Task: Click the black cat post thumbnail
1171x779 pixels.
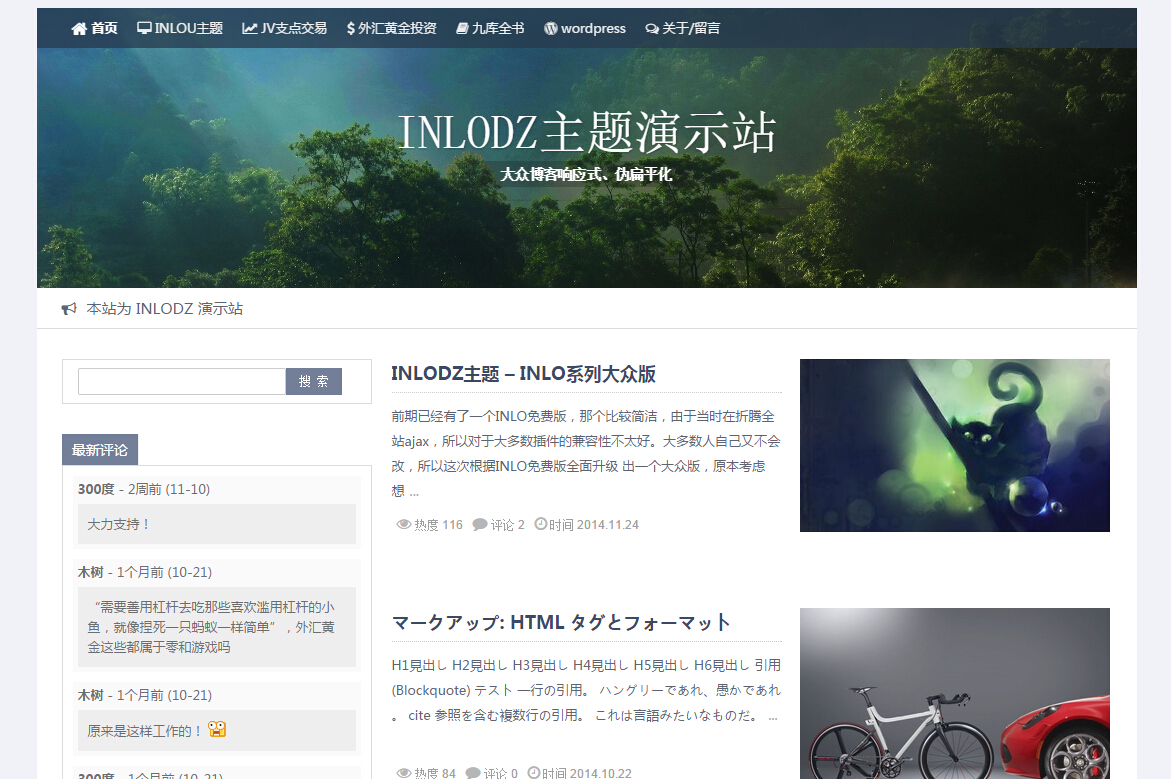Action: click(954, 445)
